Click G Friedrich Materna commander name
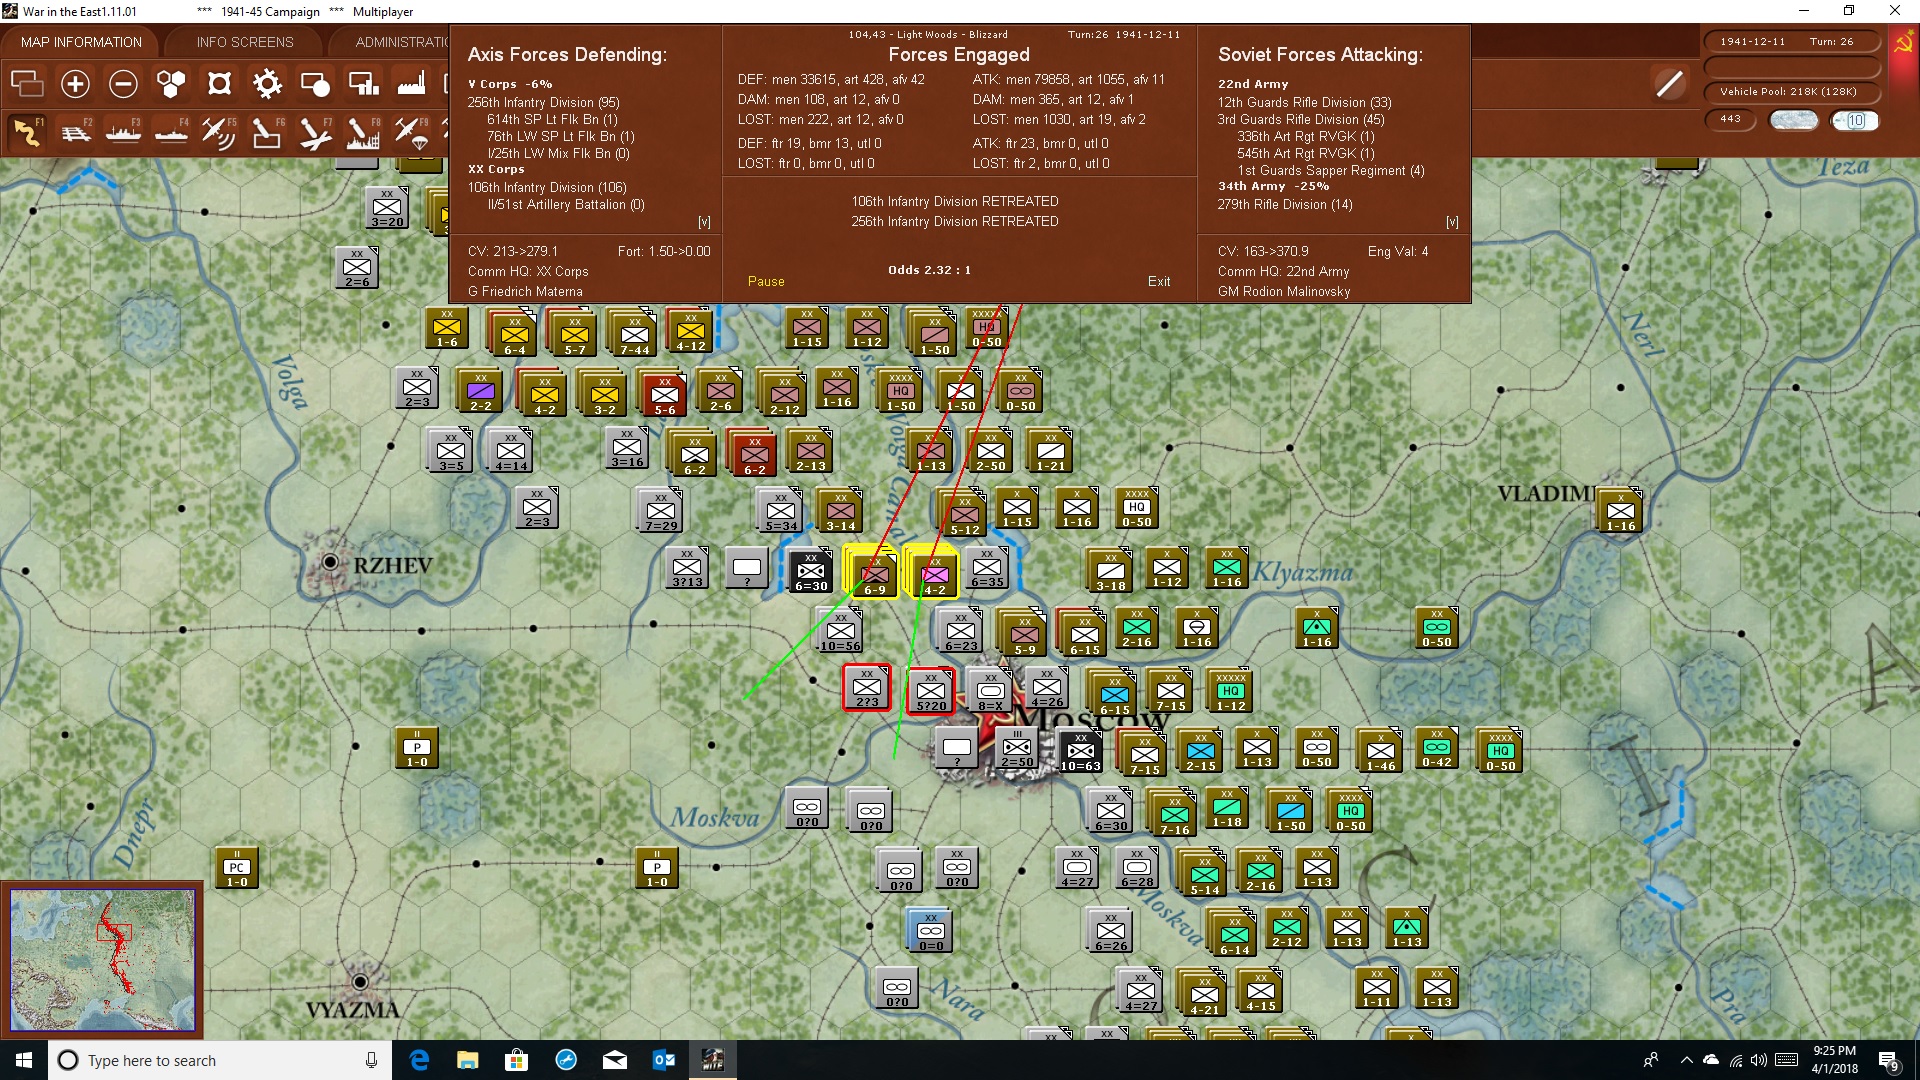Image resolution: width=1920 pixels, height=1080 pixels. (525, 292)
